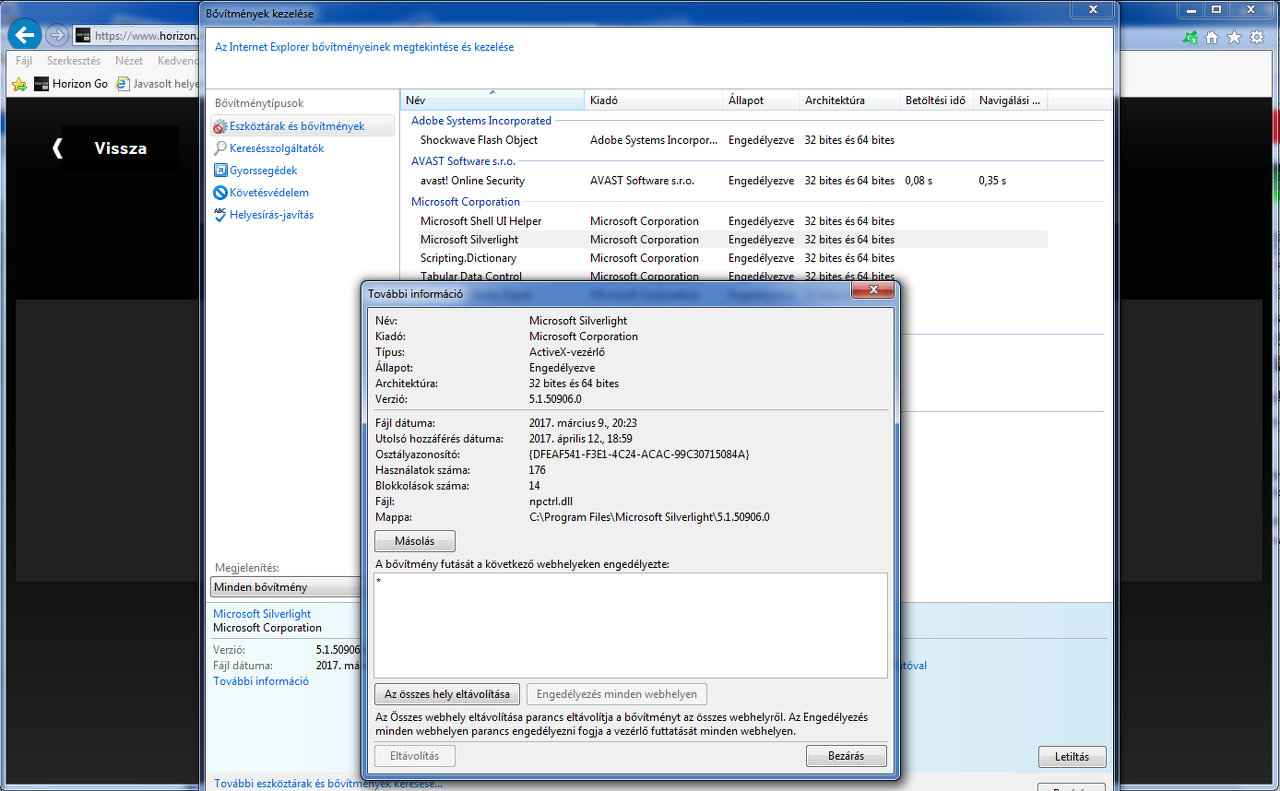Click the AVAST Software s.r.o. group header
This screenshot has width=1280, height=791.
(x=465, y=161)
